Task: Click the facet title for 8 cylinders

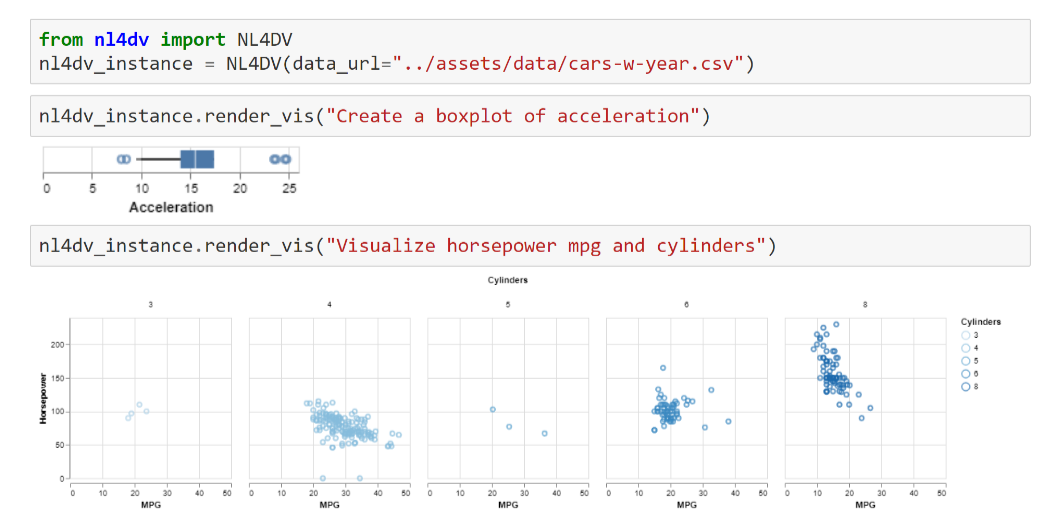Action: [x=865, y=303]
